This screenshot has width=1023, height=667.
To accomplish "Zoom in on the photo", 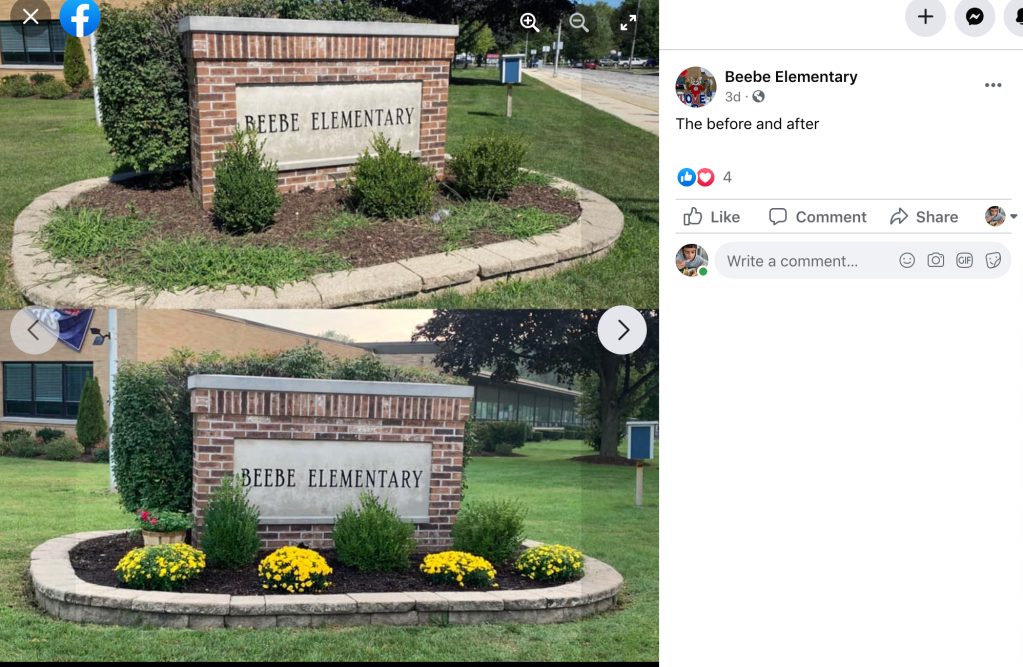I will pyautogui.click(x=529, y=22).
